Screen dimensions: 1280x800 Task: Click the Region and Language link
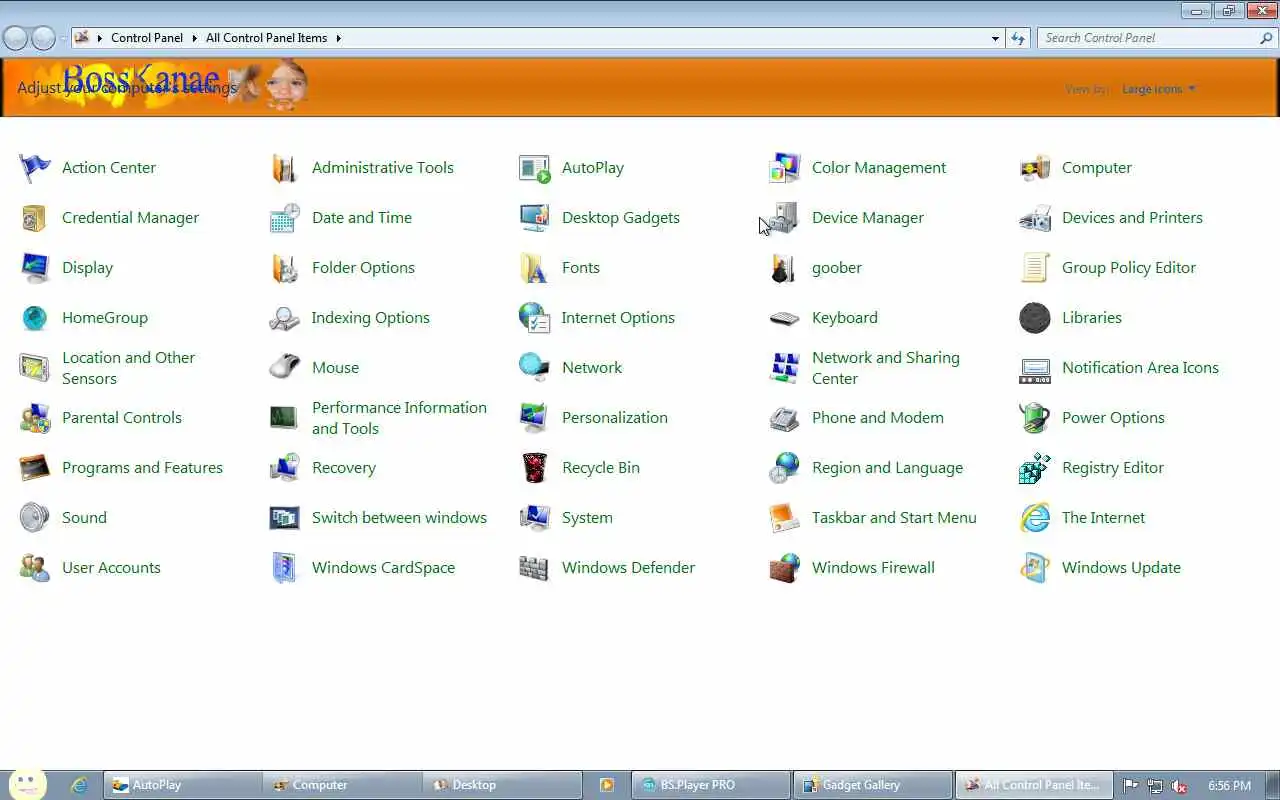[887, 468]
